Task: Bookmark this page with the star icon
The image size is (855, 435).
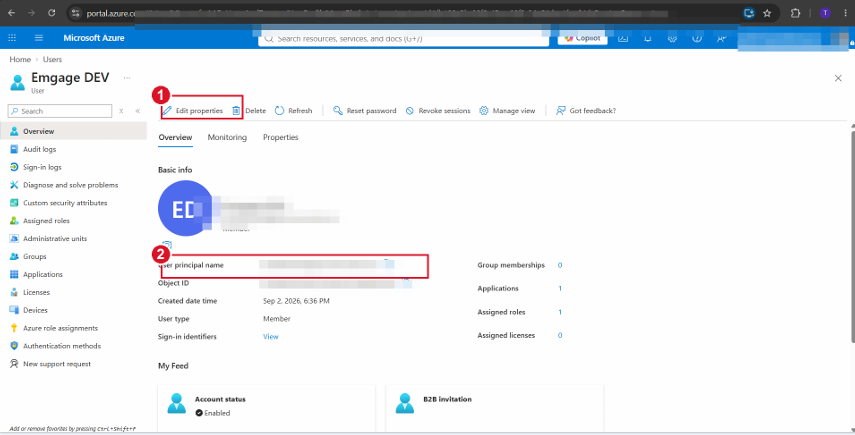Action: (x=767, y=13)
